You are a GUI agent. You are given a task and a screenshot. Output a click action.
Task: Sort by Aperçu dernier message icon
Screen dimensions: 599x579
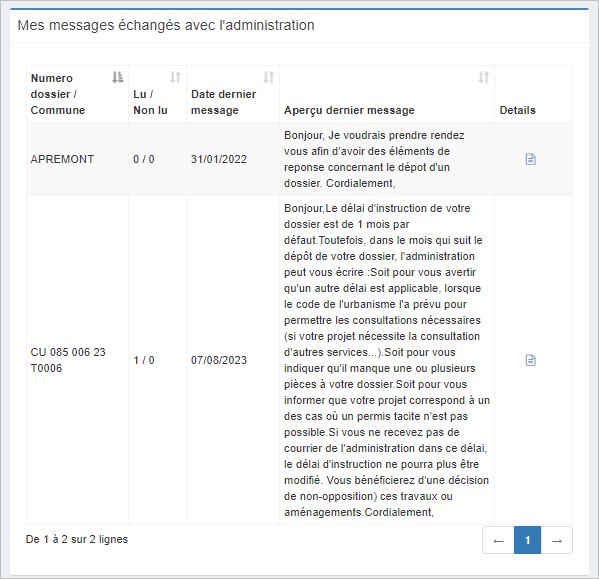point(484,77)
